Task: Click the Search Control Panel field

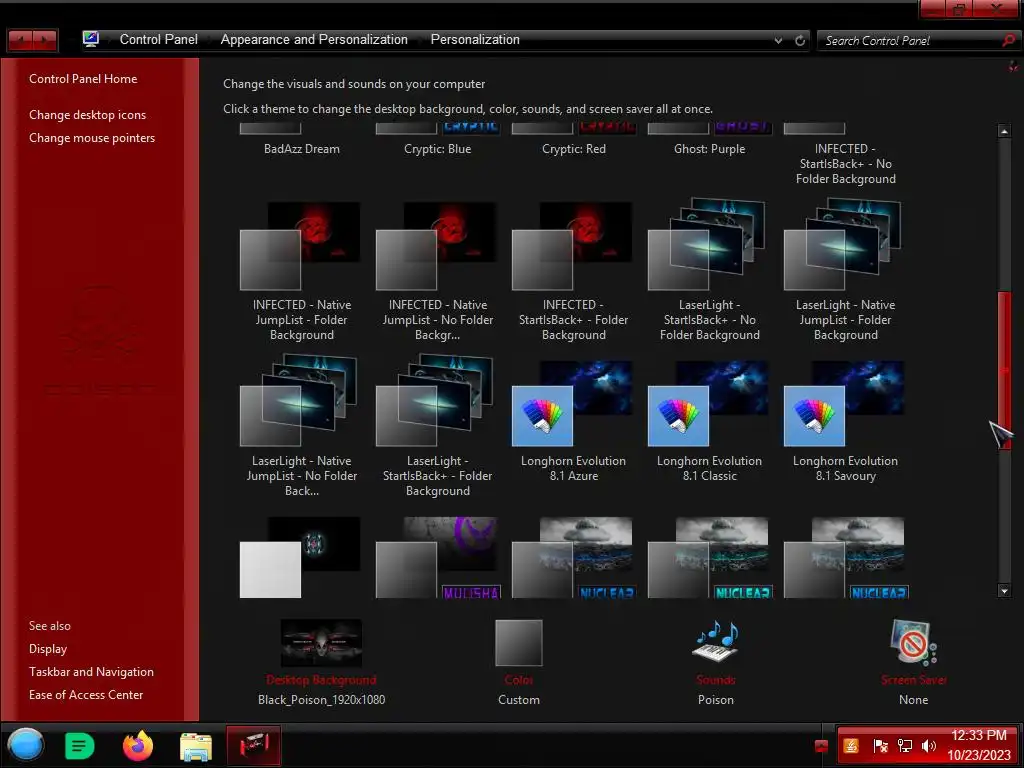Action: point(909,40)
